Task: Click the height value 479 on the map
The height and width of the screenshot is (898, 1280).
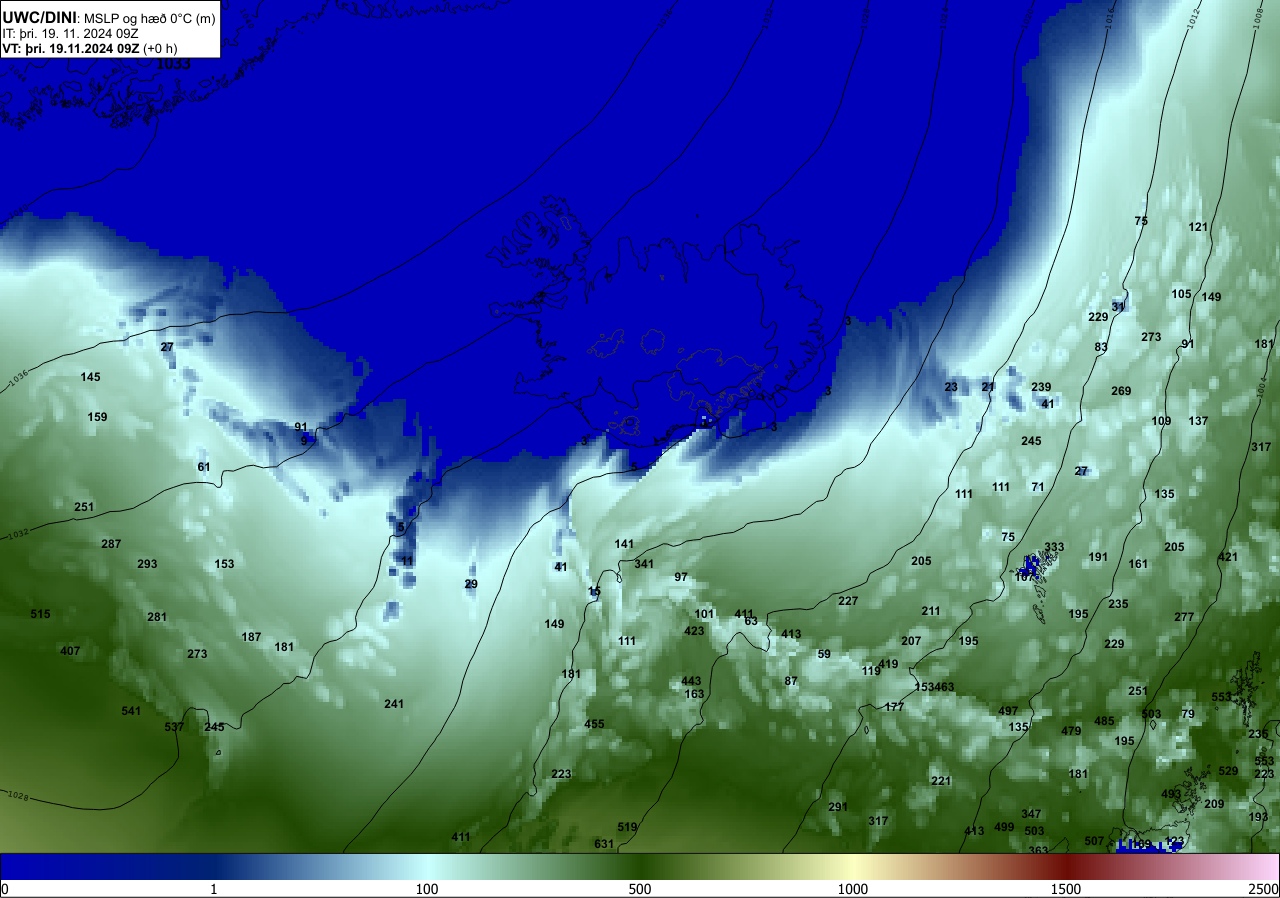Action: pyautogui.click(x=1071, y=731)
